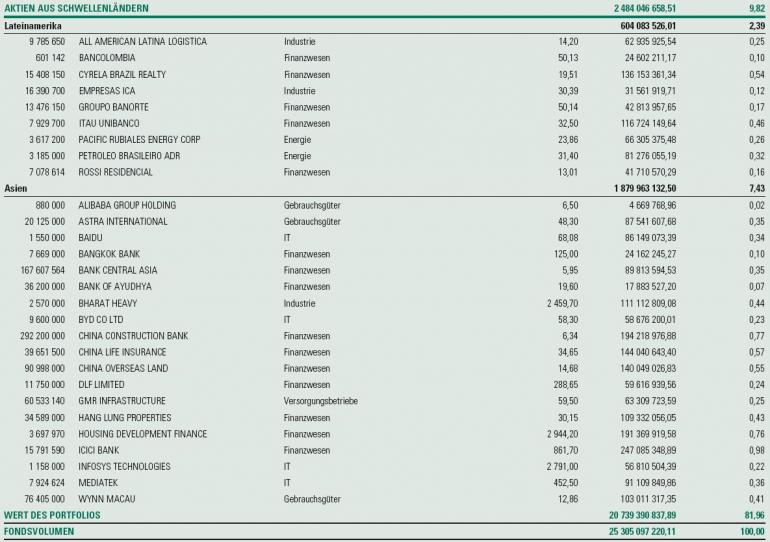
Task: Click BHARAT HEAVY name
Action: coord(108,303)
